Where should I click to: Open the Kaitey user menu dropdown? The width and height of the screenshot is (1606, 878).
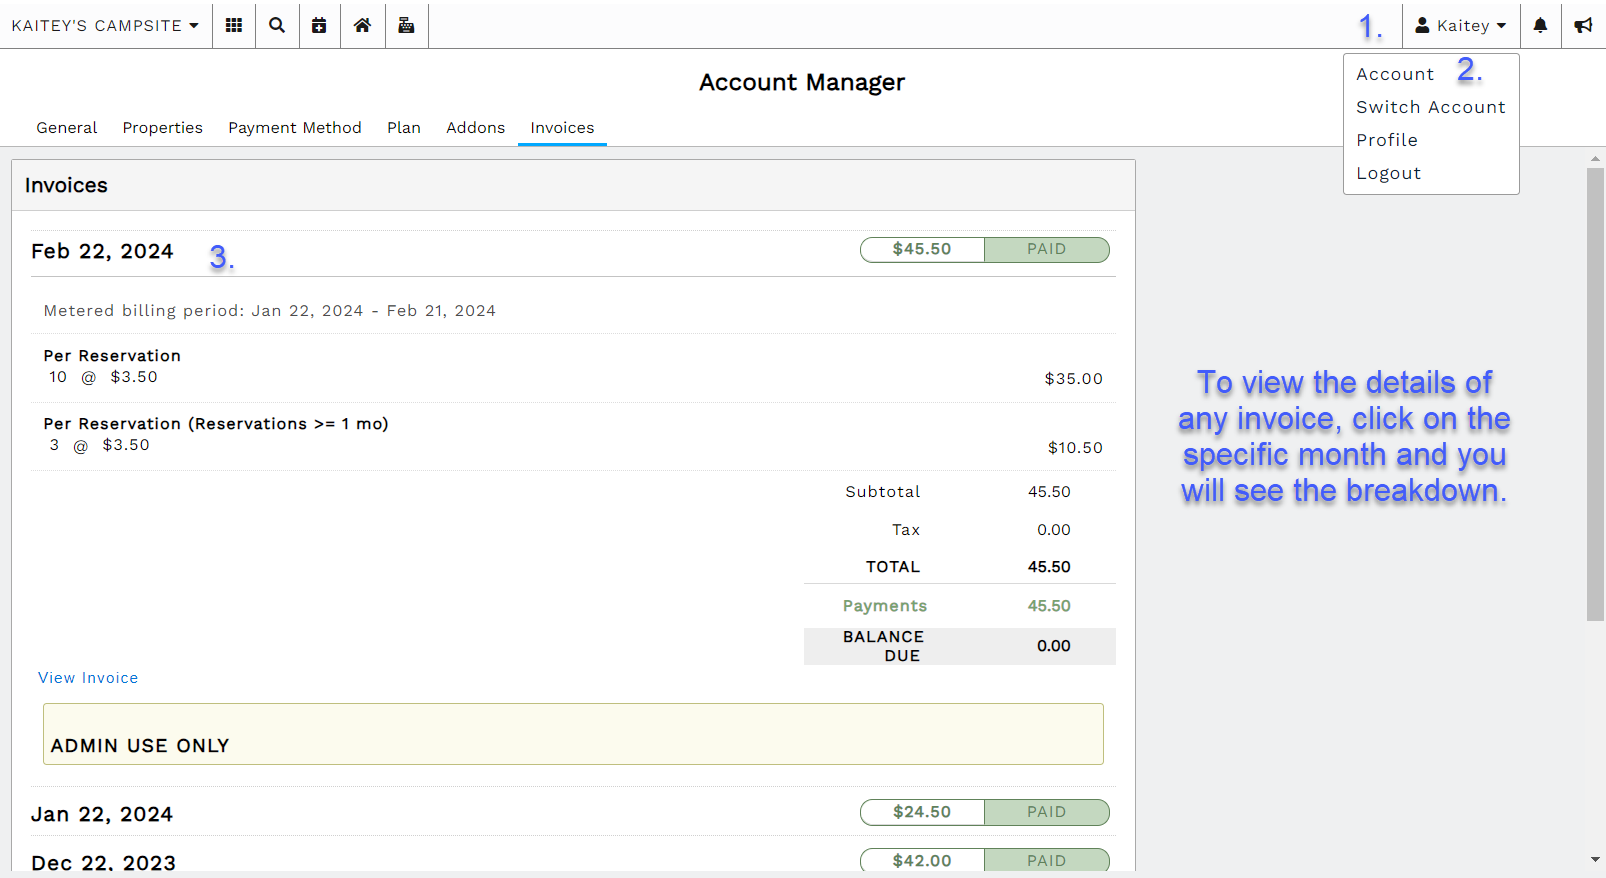(x=1461, y=25)
